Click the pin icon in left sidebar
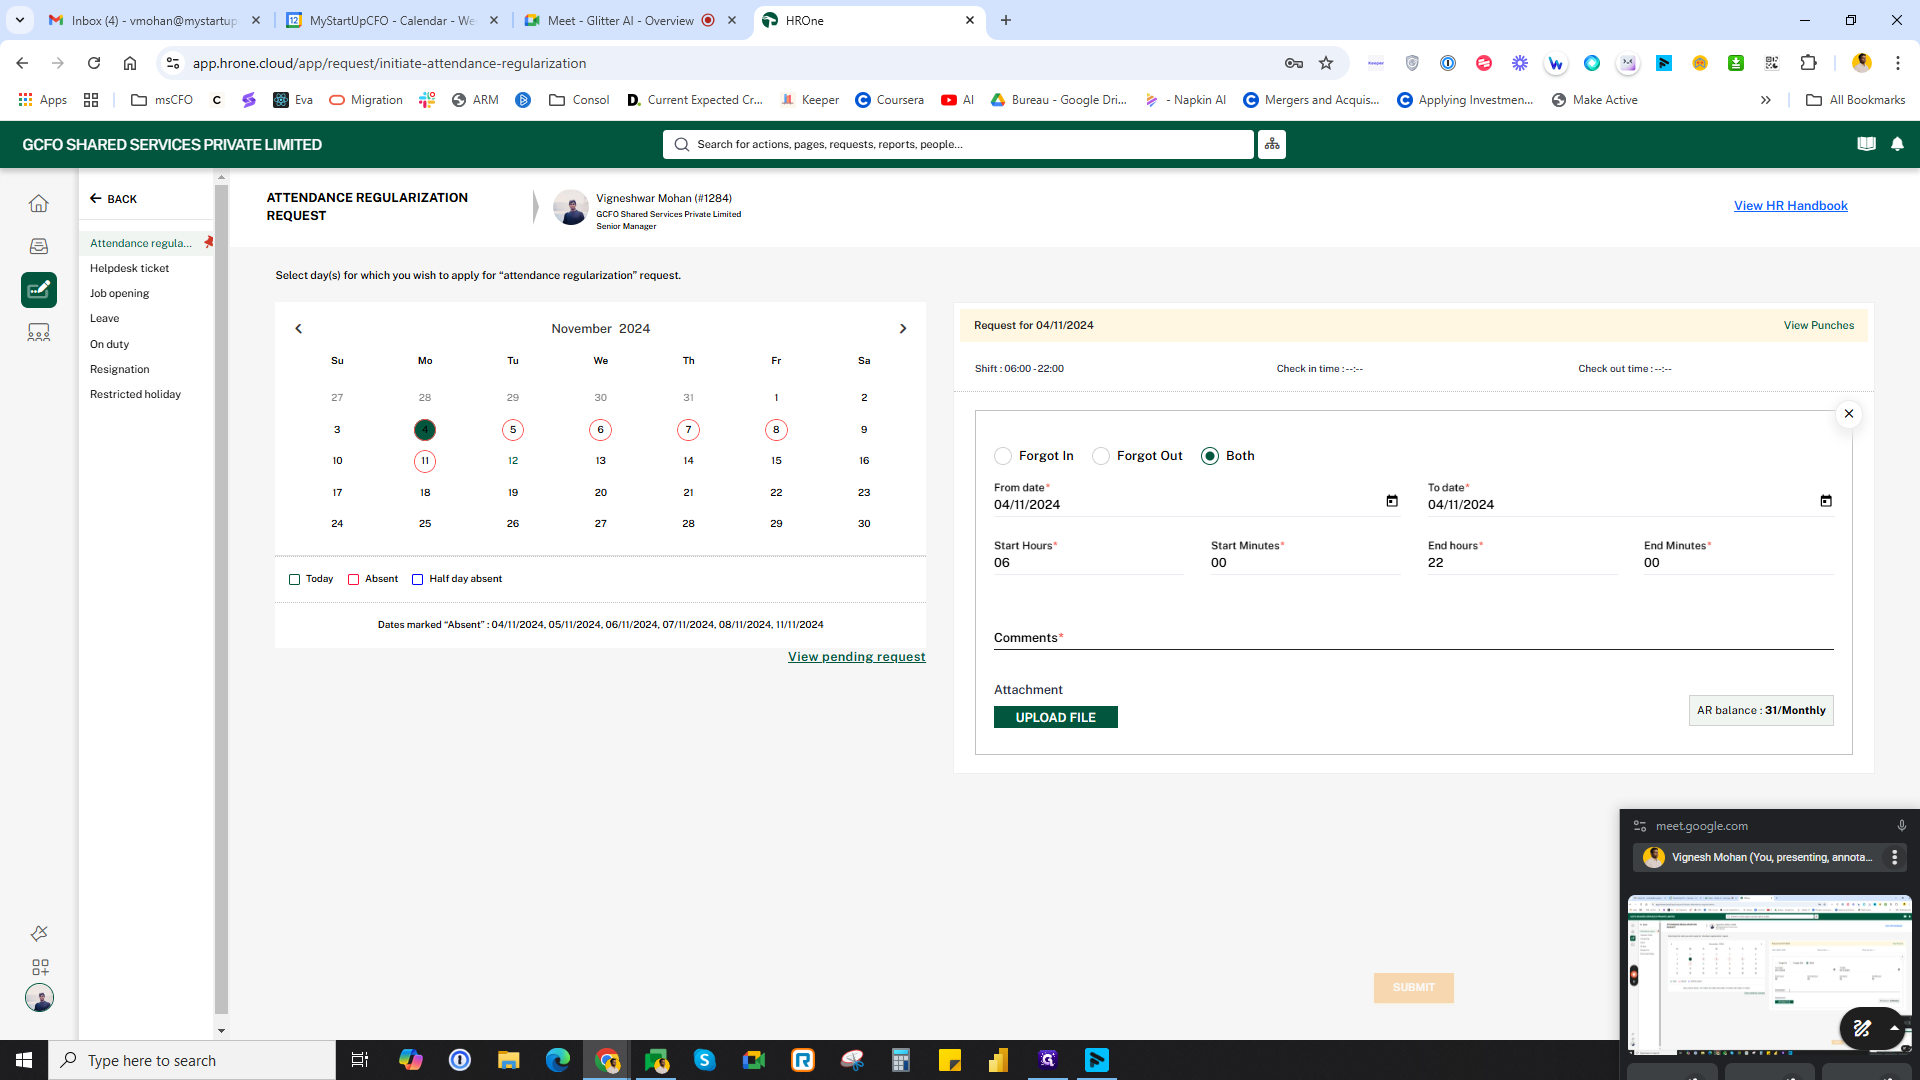 point(39,933)
